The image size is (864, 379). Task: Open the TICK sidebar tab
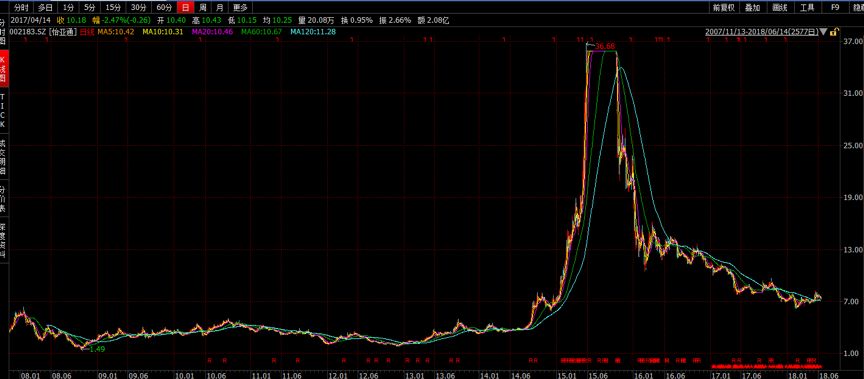pos(3,110)
